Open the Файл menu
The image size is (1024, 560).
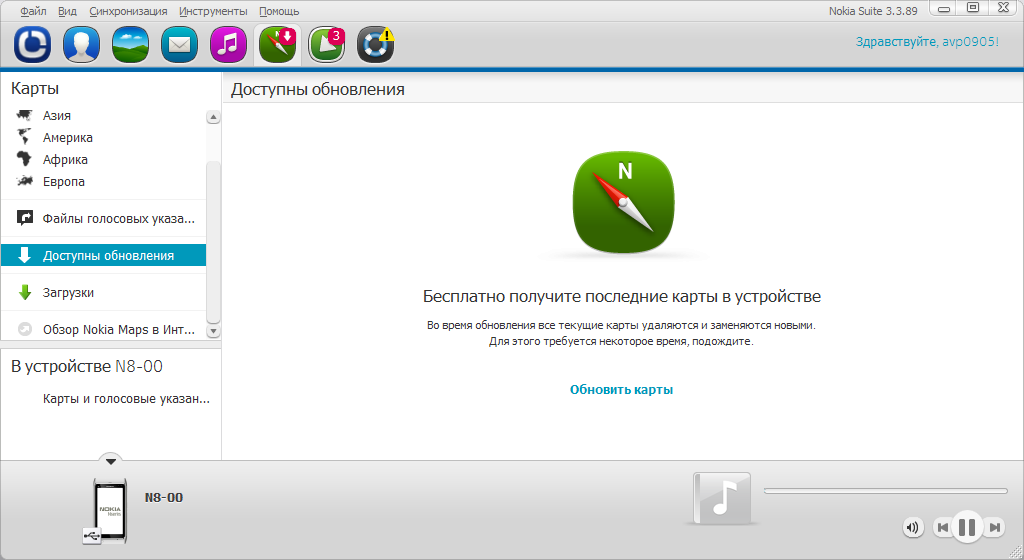(33, 11)
